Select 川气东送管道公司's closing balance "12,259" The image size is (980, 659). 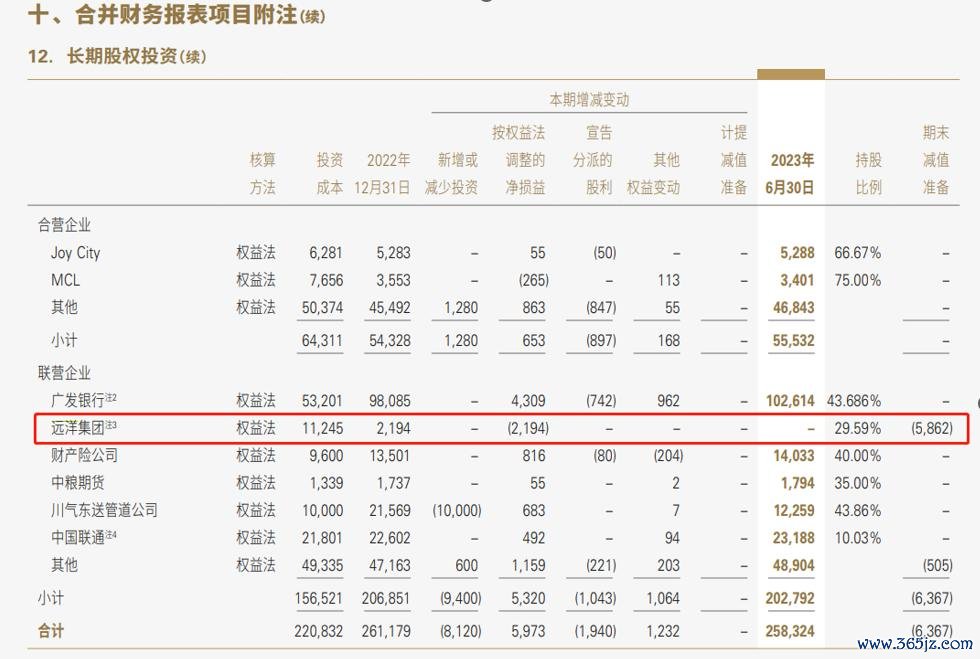794,511
